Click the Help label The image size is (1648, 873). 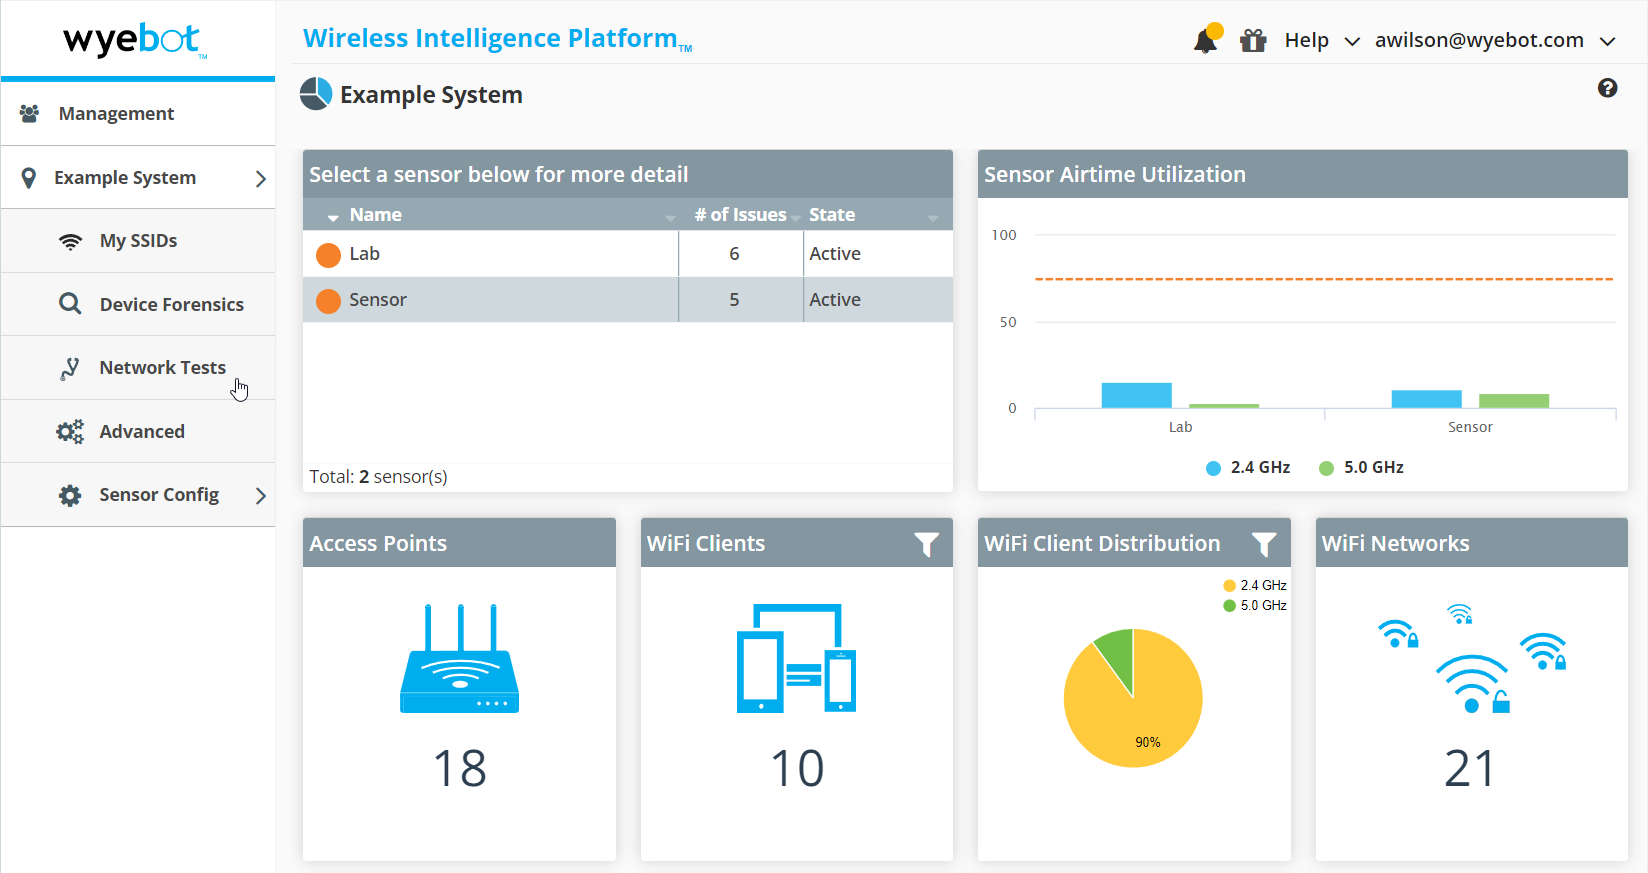tap(1306, 40)
